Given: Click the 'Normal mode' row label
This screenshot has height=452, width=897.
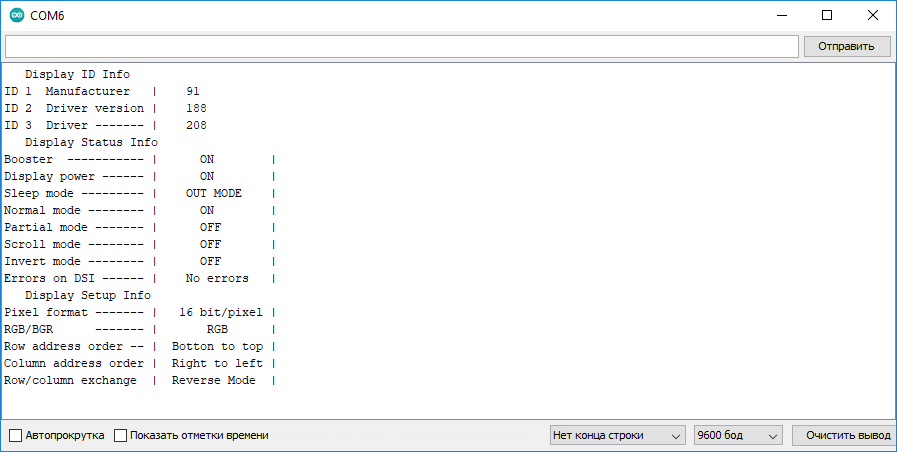Looking at the screenshot, I should coord(42,211).
